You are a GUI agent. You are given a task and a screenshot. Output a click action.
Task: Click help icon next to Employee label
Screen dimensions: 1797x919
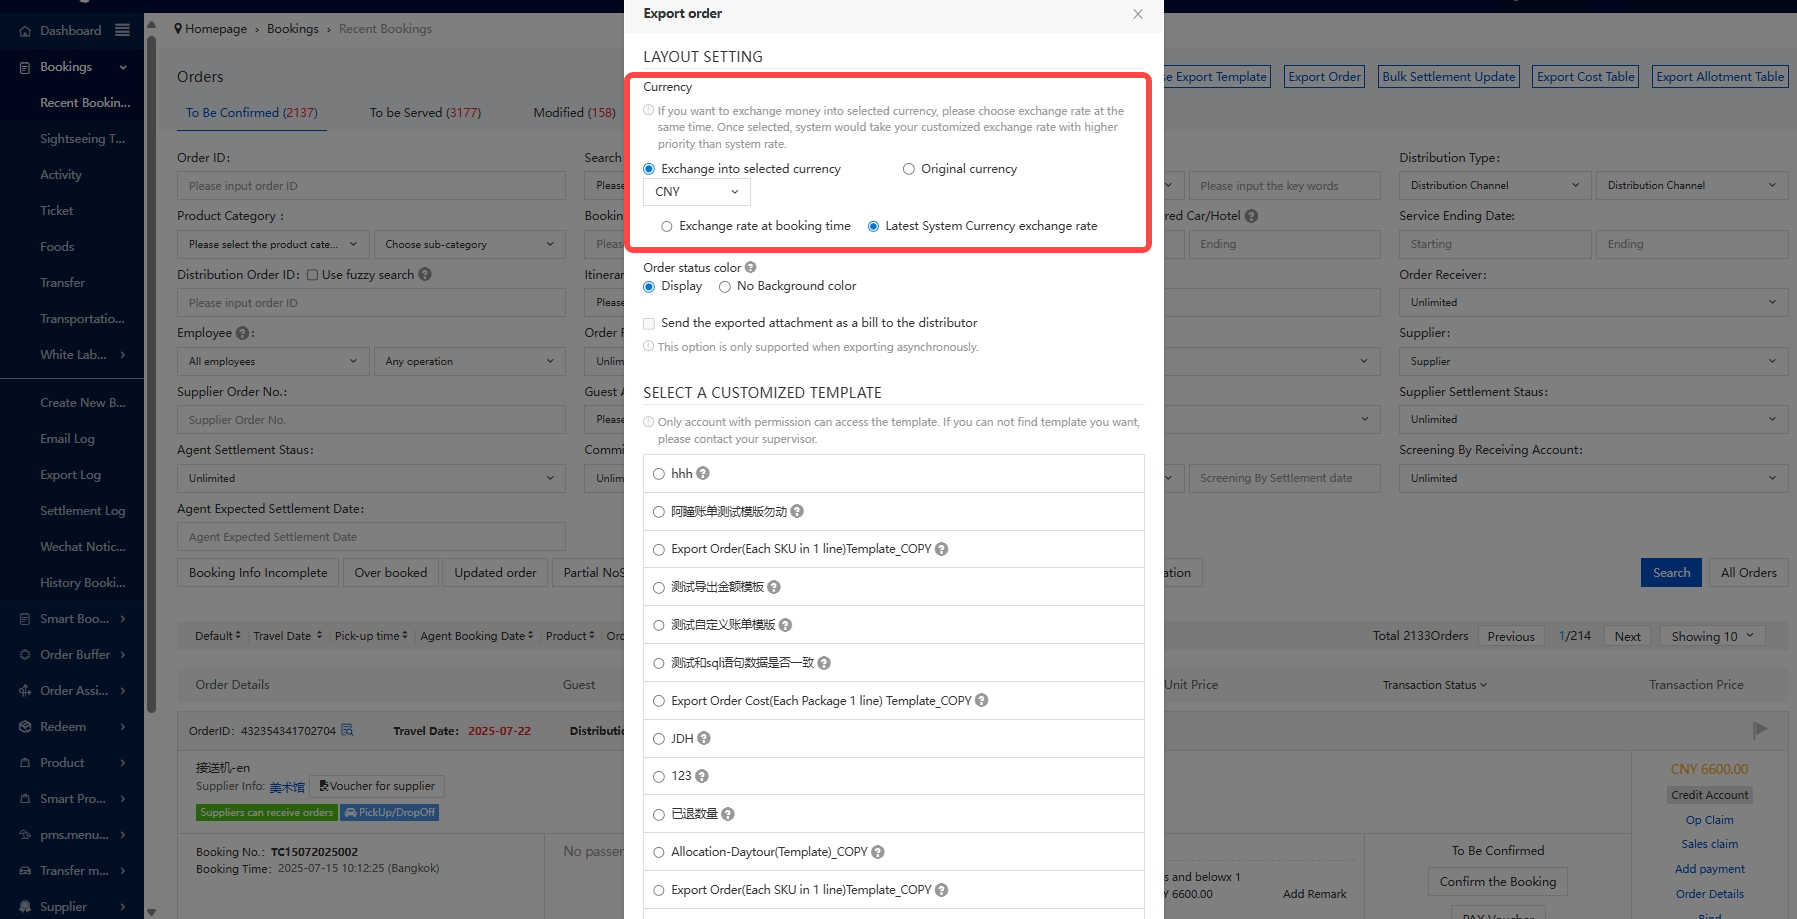coord(242,333)
